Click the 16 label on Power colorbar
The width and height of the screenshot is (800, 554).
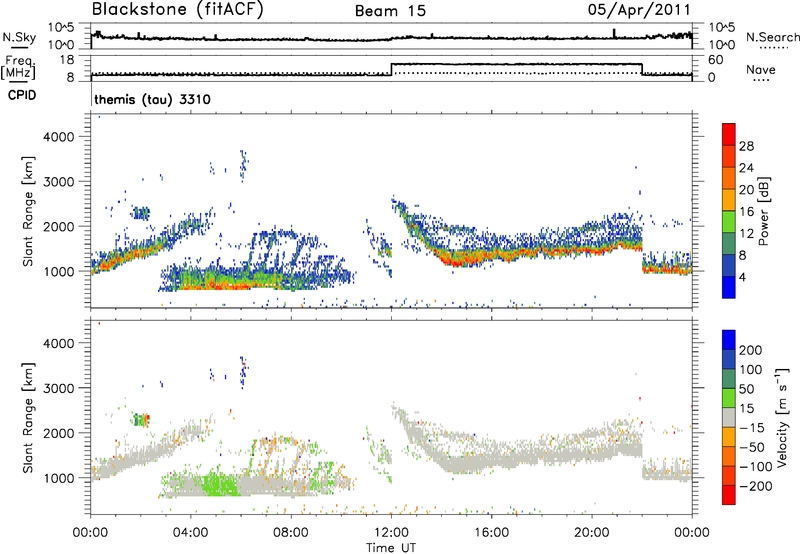pyautogui.click(x=746, y=212)
